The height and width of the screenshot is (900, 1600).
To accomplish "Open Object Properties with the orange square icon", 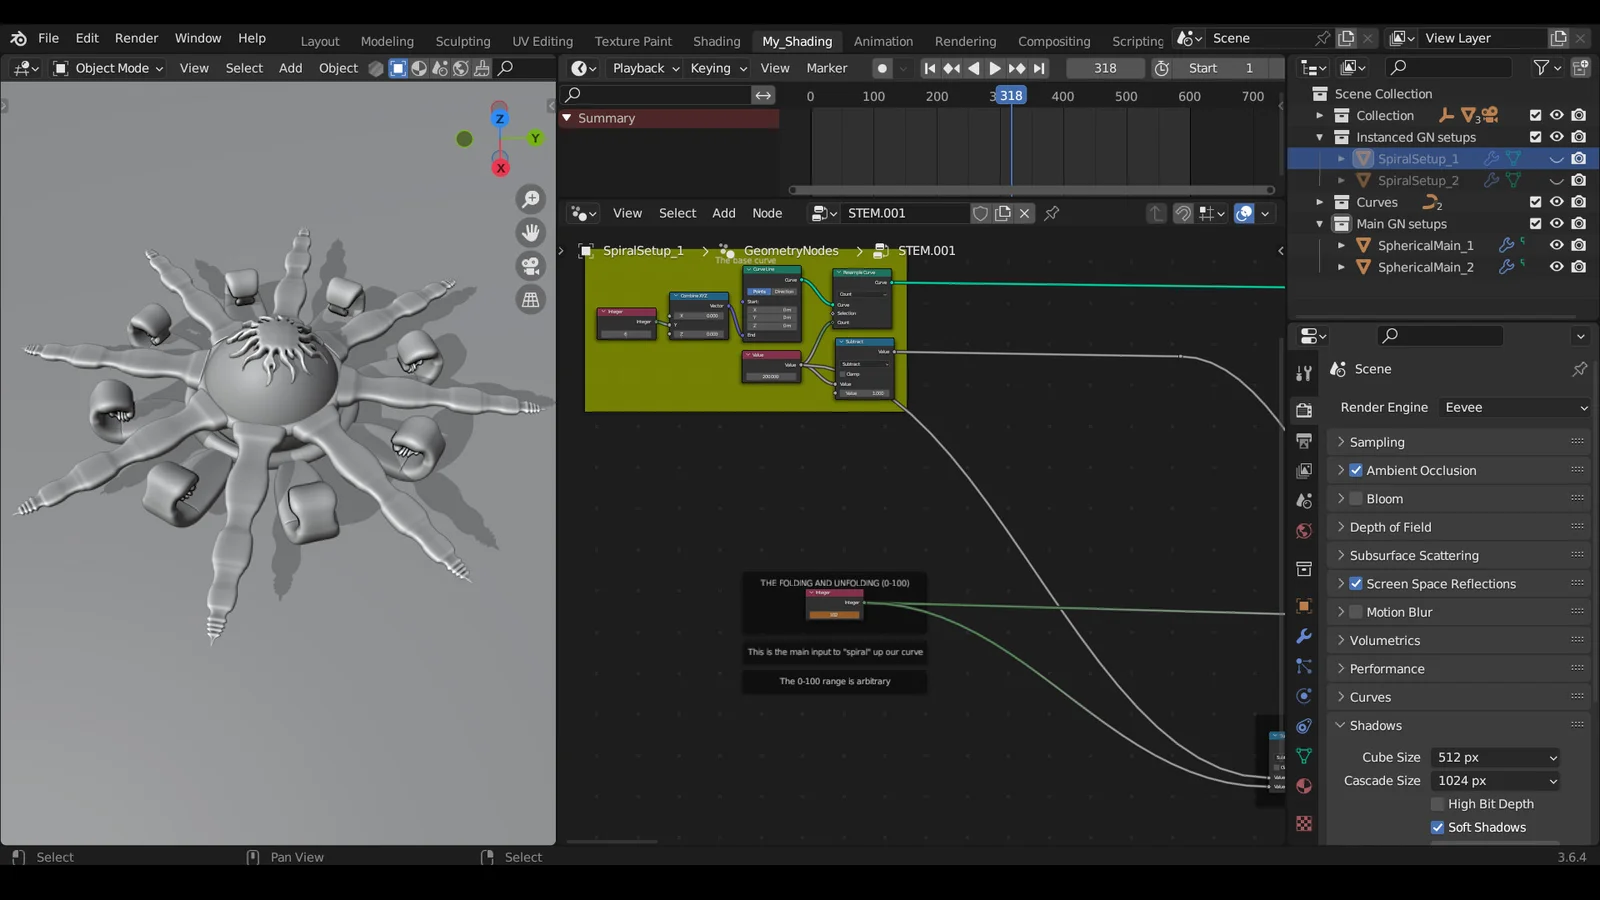I will [x=1303, y=607].
